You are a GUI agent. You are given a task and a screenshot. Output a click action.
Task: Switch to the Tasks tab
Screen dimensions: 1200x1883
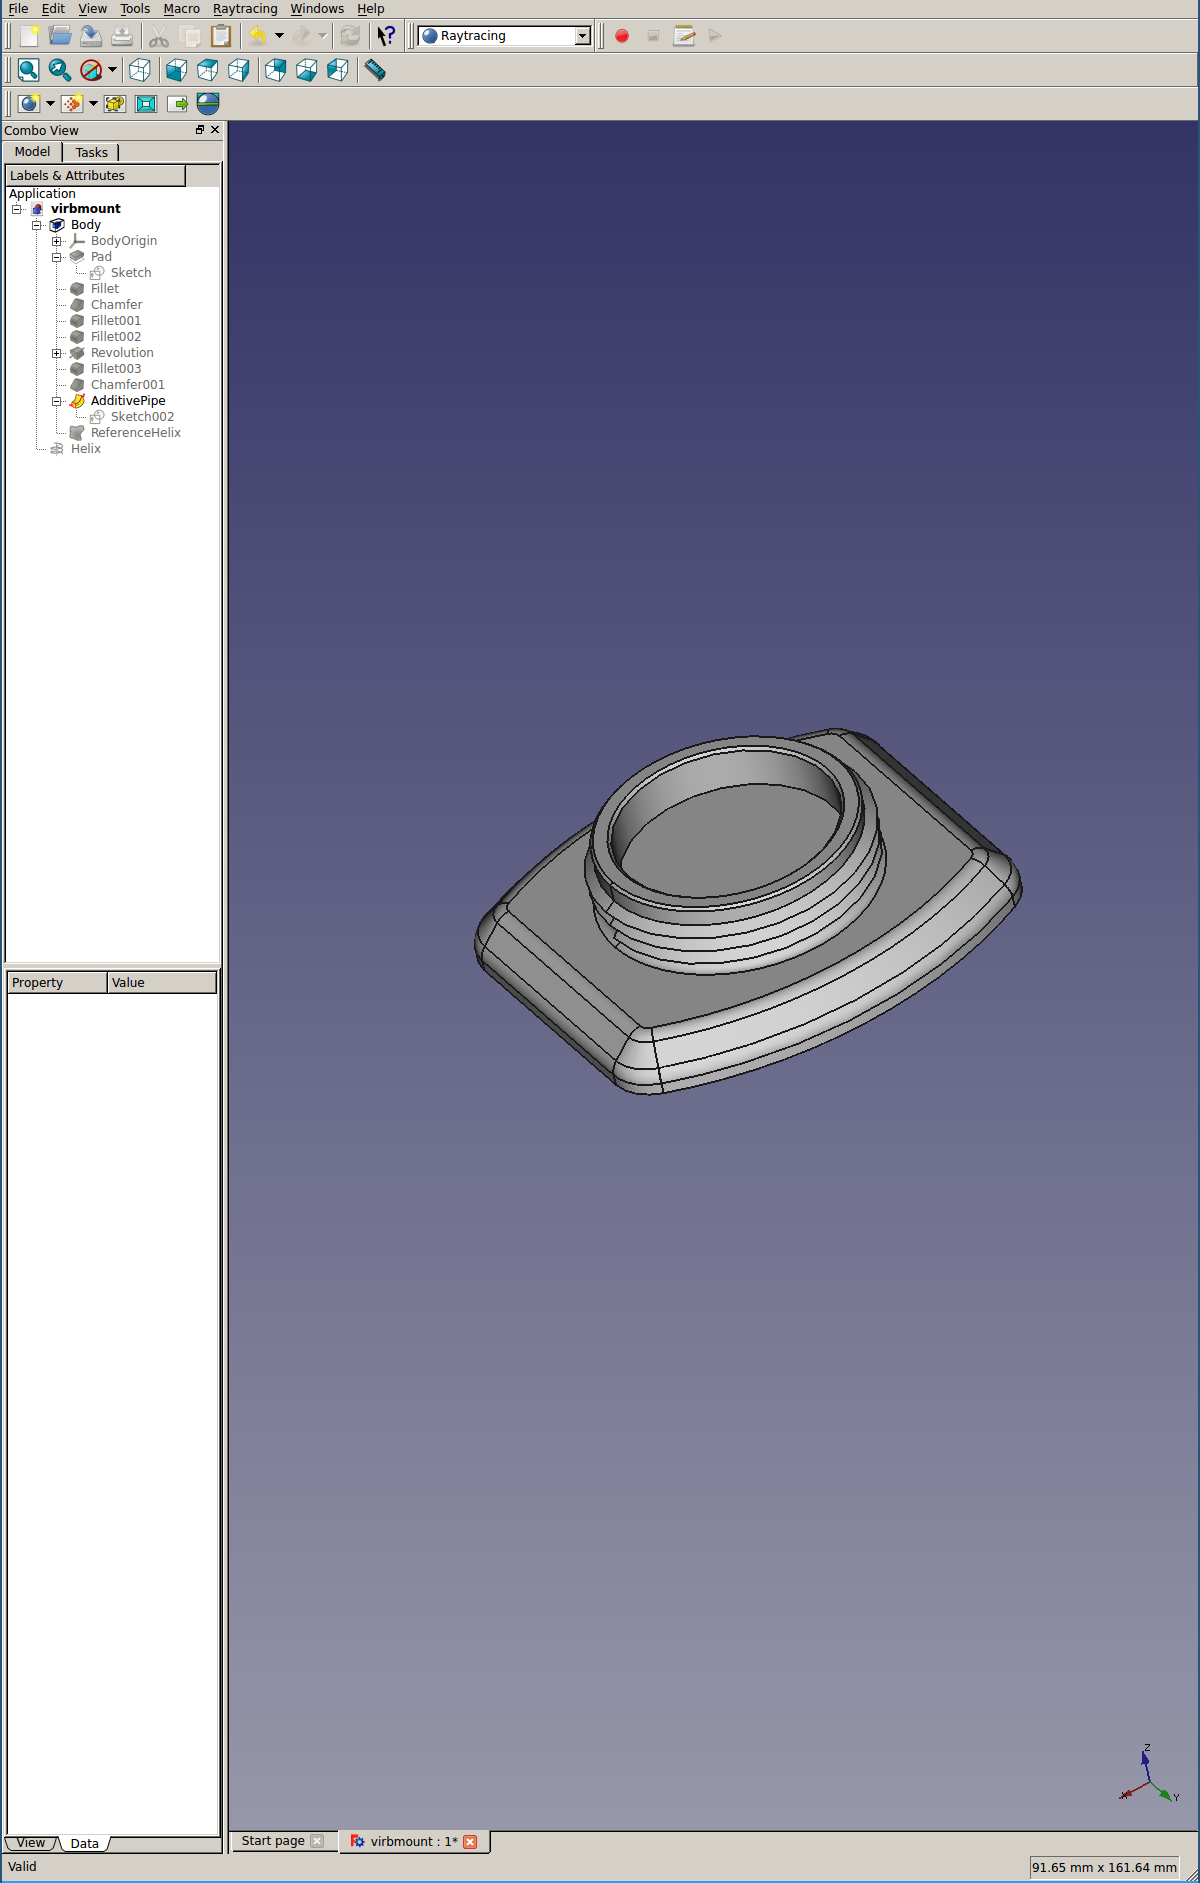tap(91, 152)
